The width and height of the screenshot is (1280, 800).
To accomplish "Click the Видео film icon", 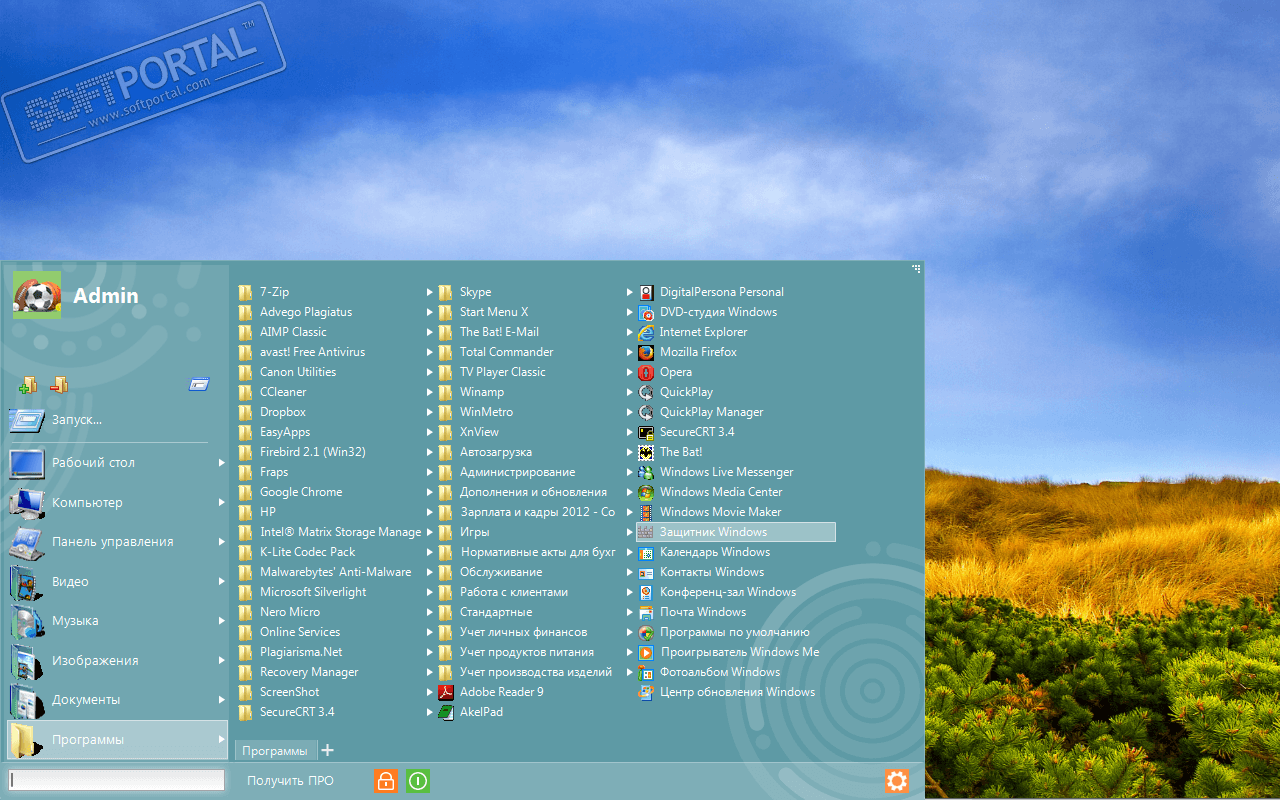I will click(x=27, y=581).
